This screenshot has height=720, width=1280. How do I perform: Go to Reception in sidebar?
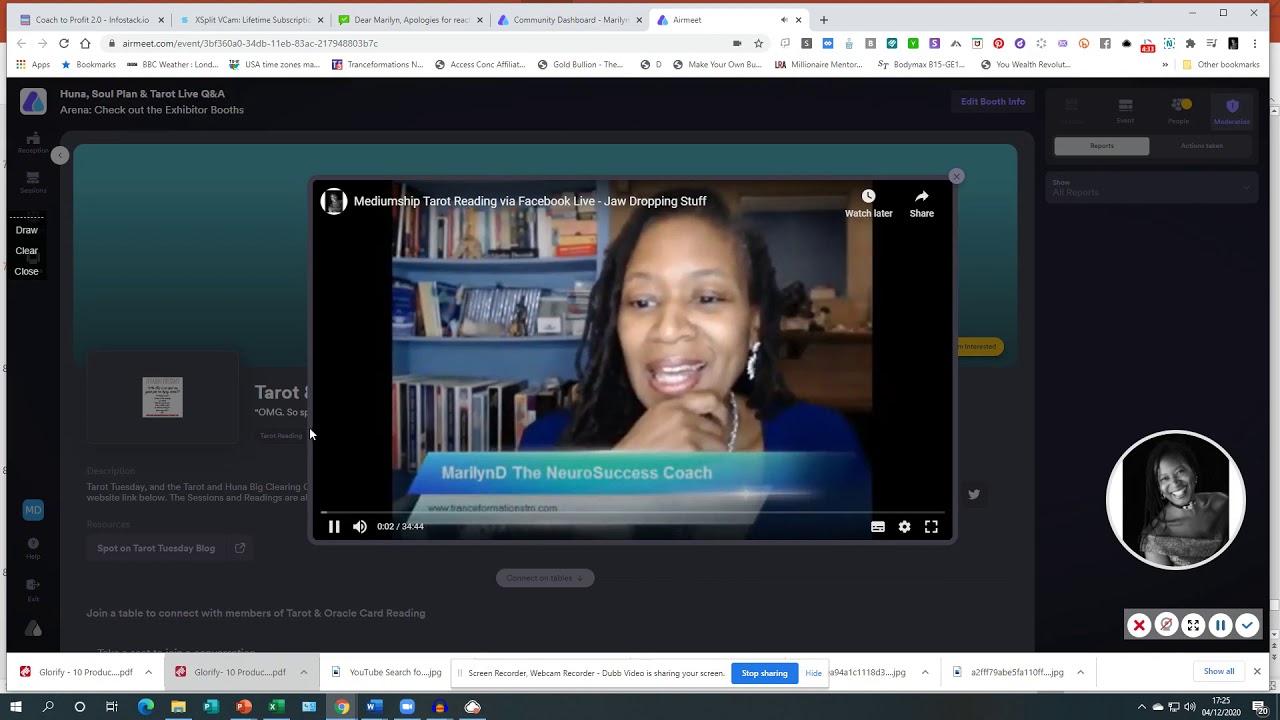coord(33,143)
